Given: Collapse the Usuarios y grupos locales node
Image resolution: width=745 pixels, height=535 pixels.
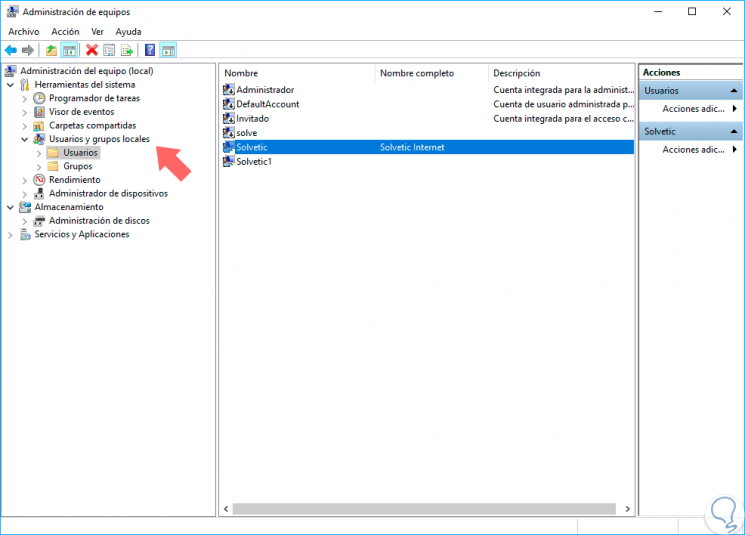Looking at the screenshot, I should point(25,139).
